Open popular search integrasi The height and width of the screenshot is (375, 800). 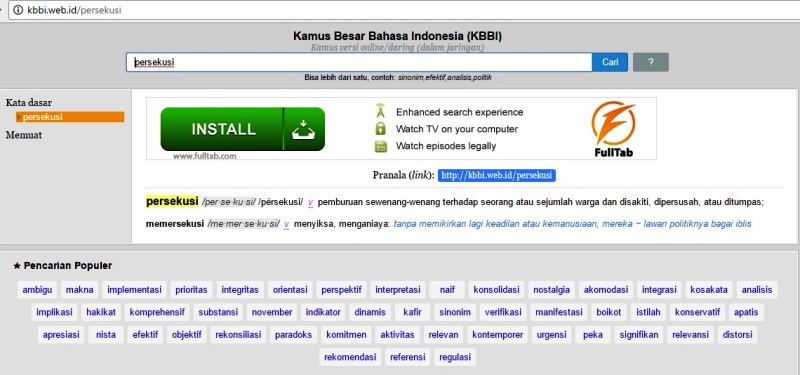click(x=659, y=290)
